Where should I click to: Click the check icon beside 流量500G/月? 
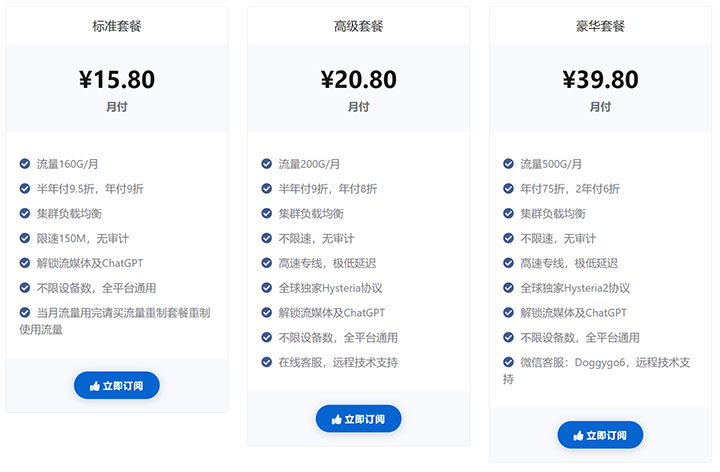[508, 163]
